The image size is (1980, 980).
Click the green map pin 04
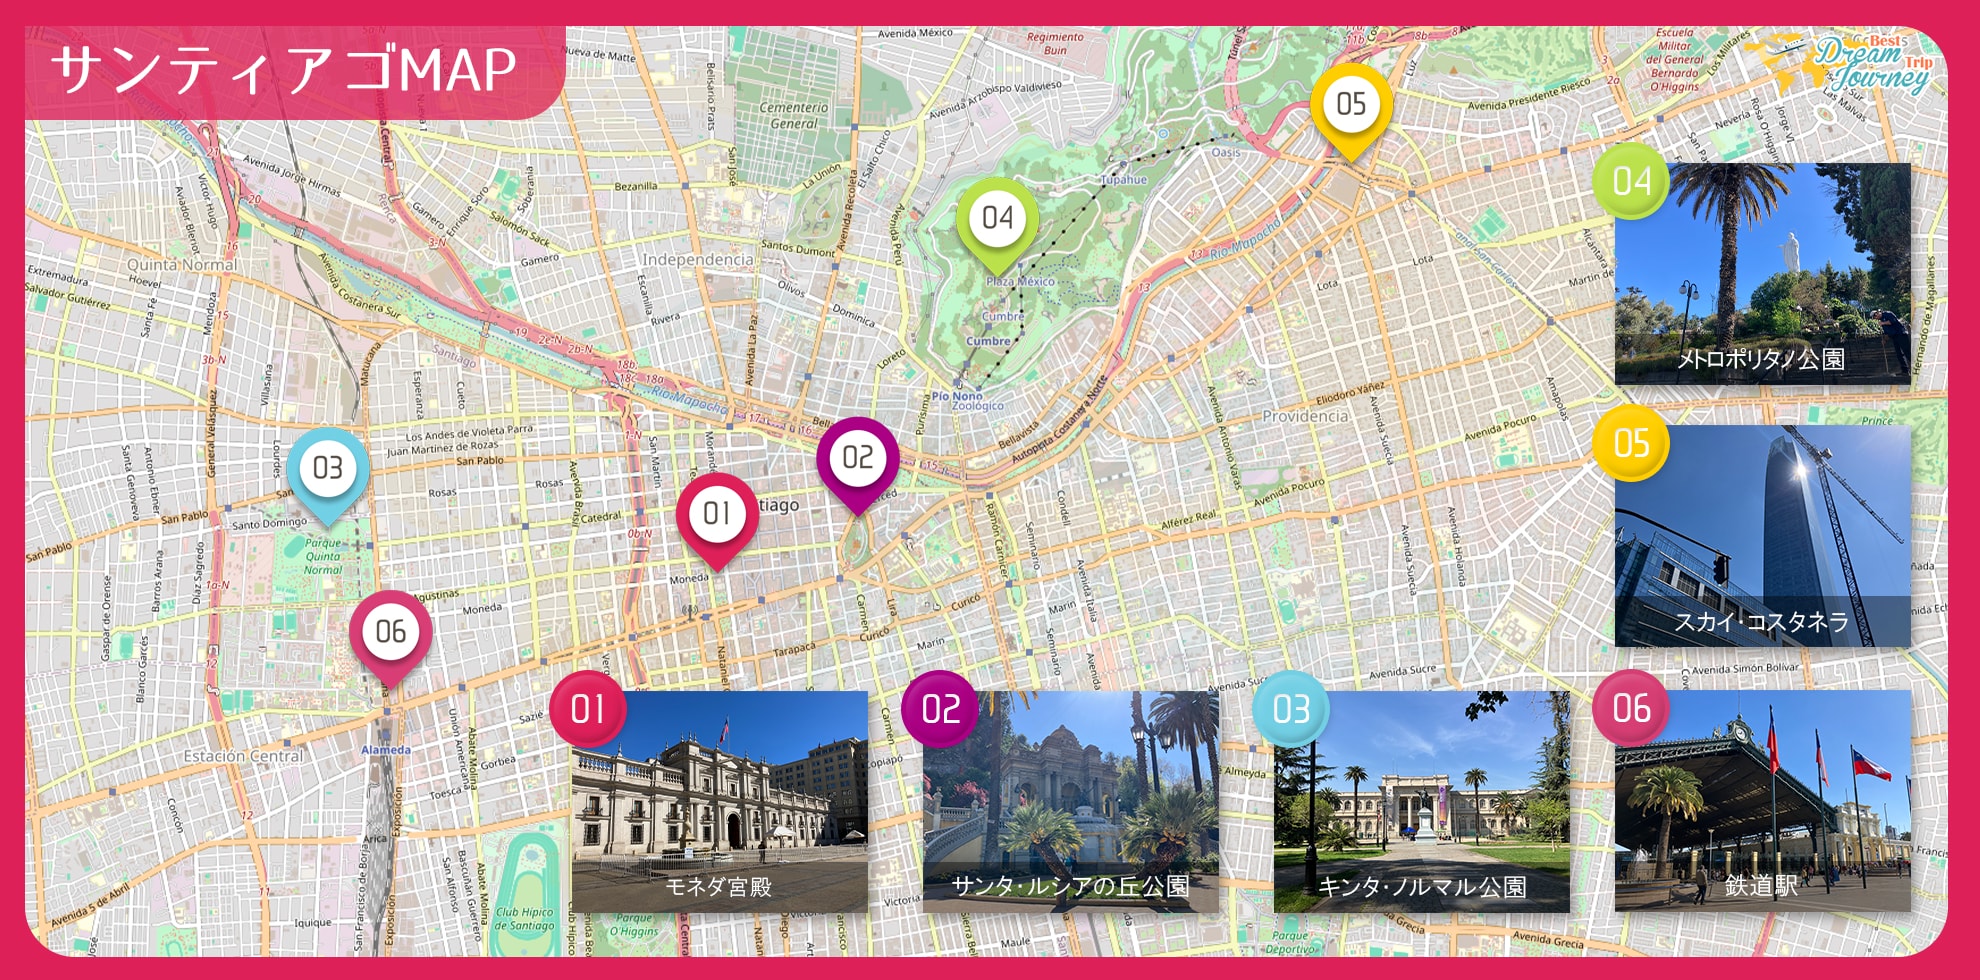[997, 219]
